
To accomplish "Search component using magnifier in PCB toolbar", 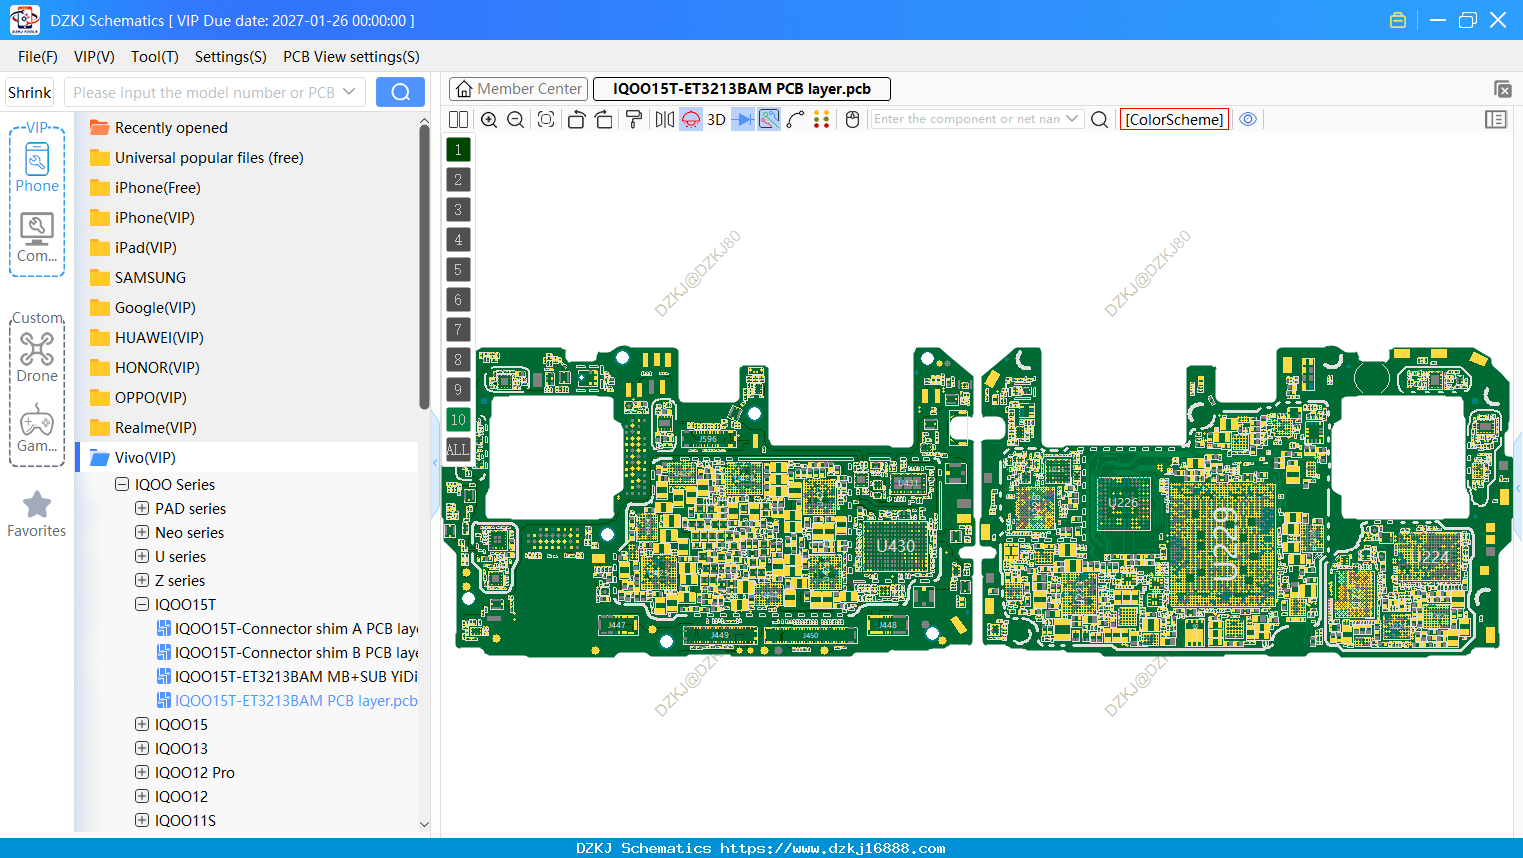I will click(x=1099, y=119).
